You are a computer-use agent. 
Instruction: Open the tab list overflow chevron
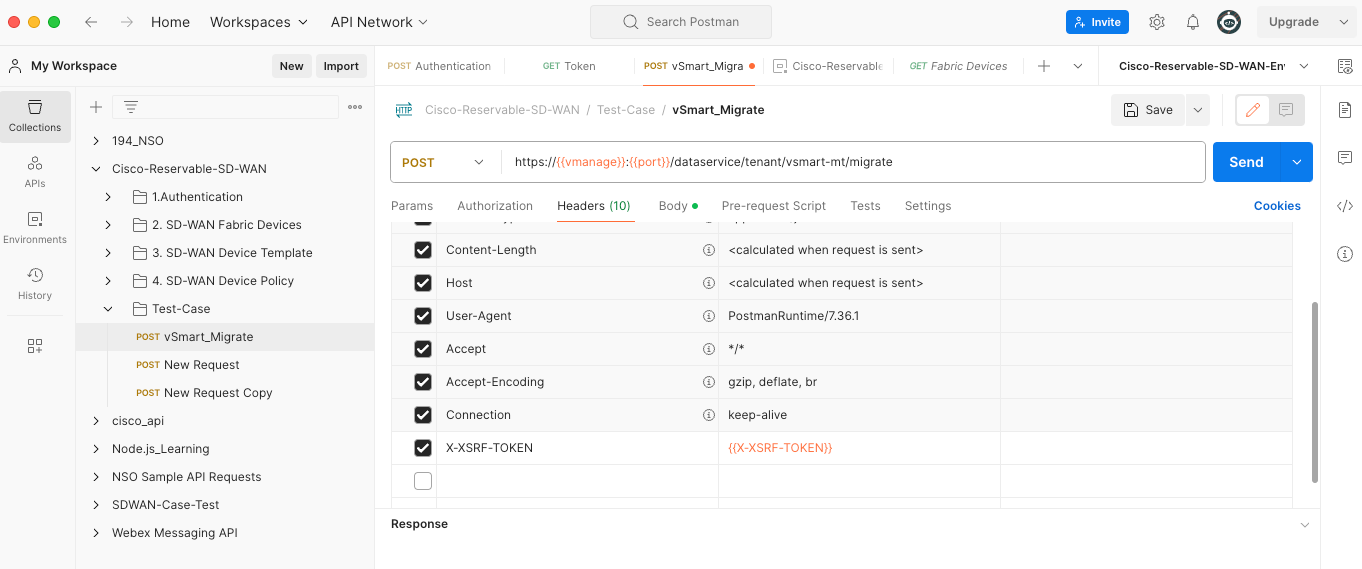pos(1078,66)
